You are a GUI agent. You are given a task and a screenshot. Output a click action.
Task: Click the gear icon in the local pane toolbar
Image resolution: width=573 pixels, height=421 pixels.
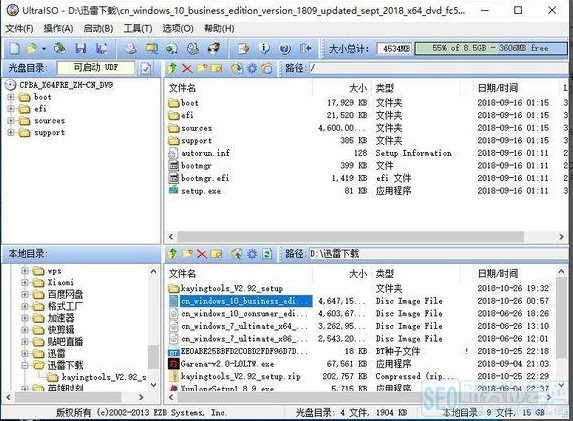pos(252,254)
